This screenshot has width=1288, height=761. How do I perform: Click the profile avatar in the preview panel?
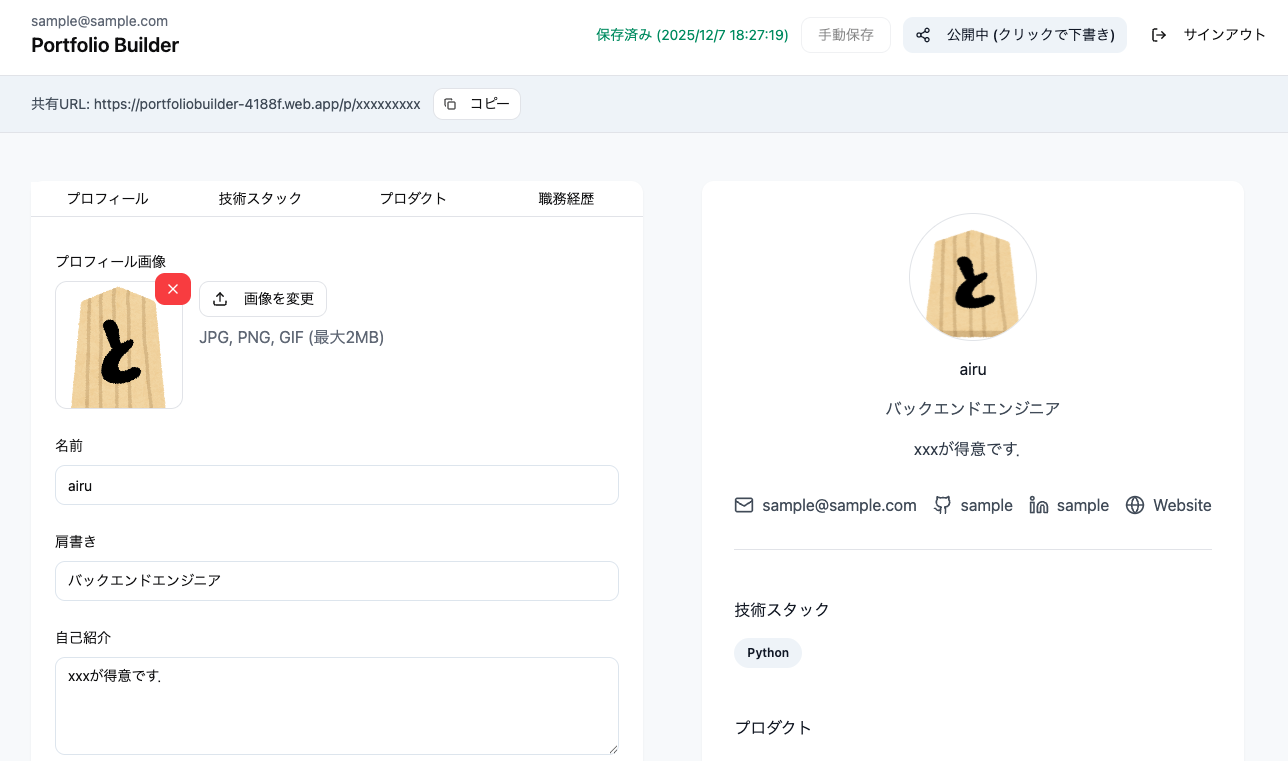972,276
